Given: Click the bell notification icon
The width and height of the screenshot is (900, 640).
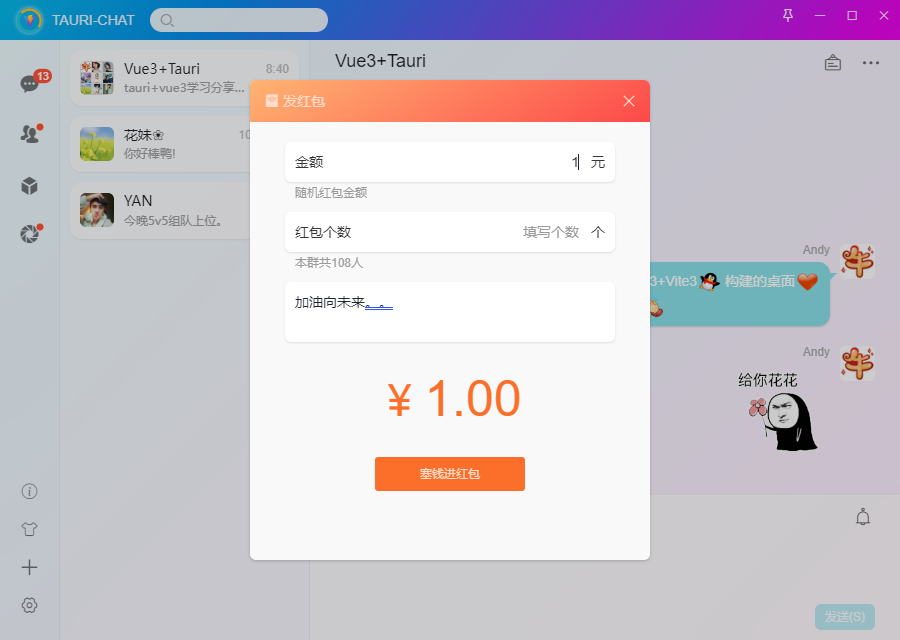Looking at the screenshot, I should pos(863,517).
